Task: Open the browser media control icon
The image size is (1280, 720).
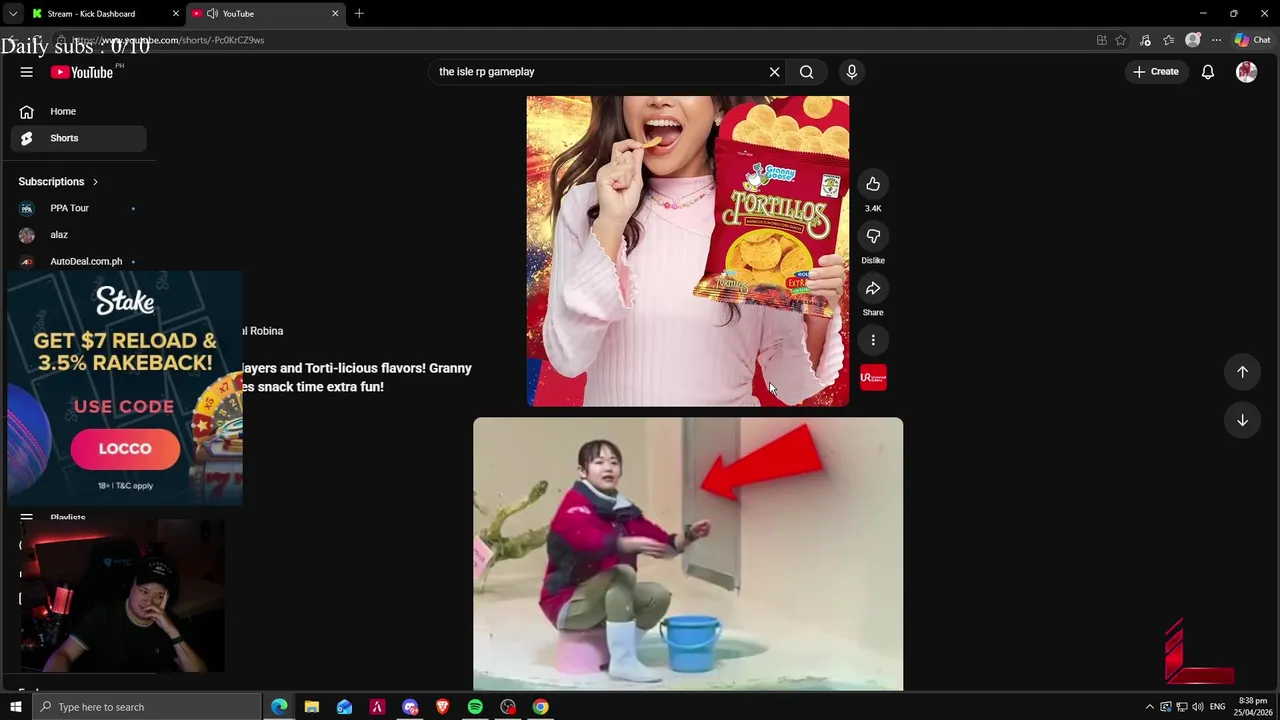Action: [x=1145, y=40]
